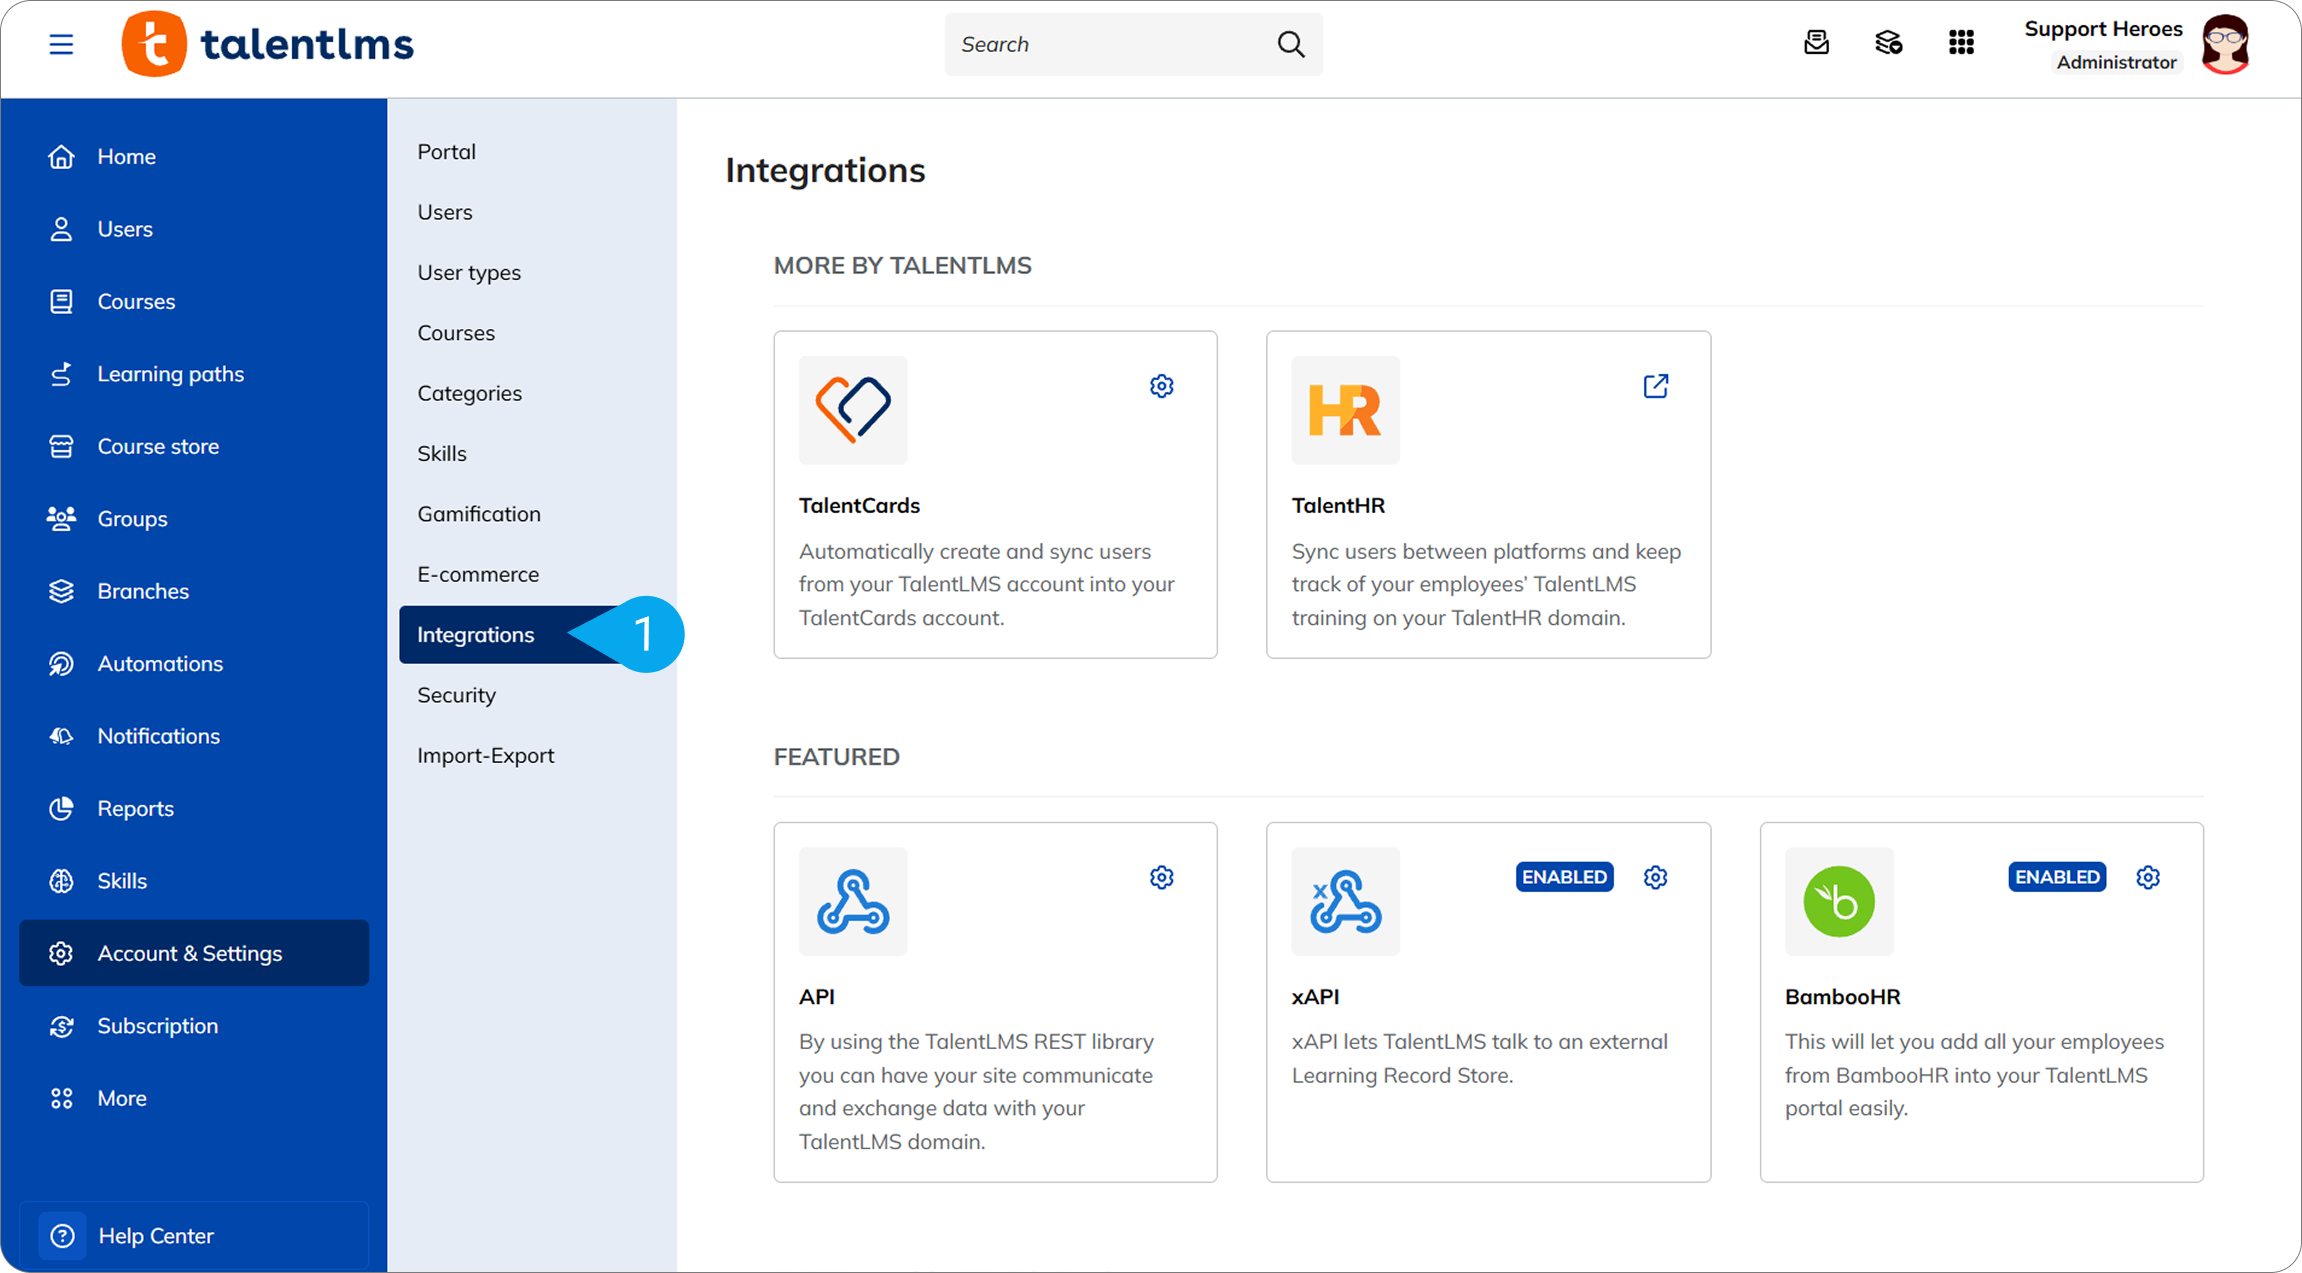Open the apps grid icon

click(x=1961, y=43)
